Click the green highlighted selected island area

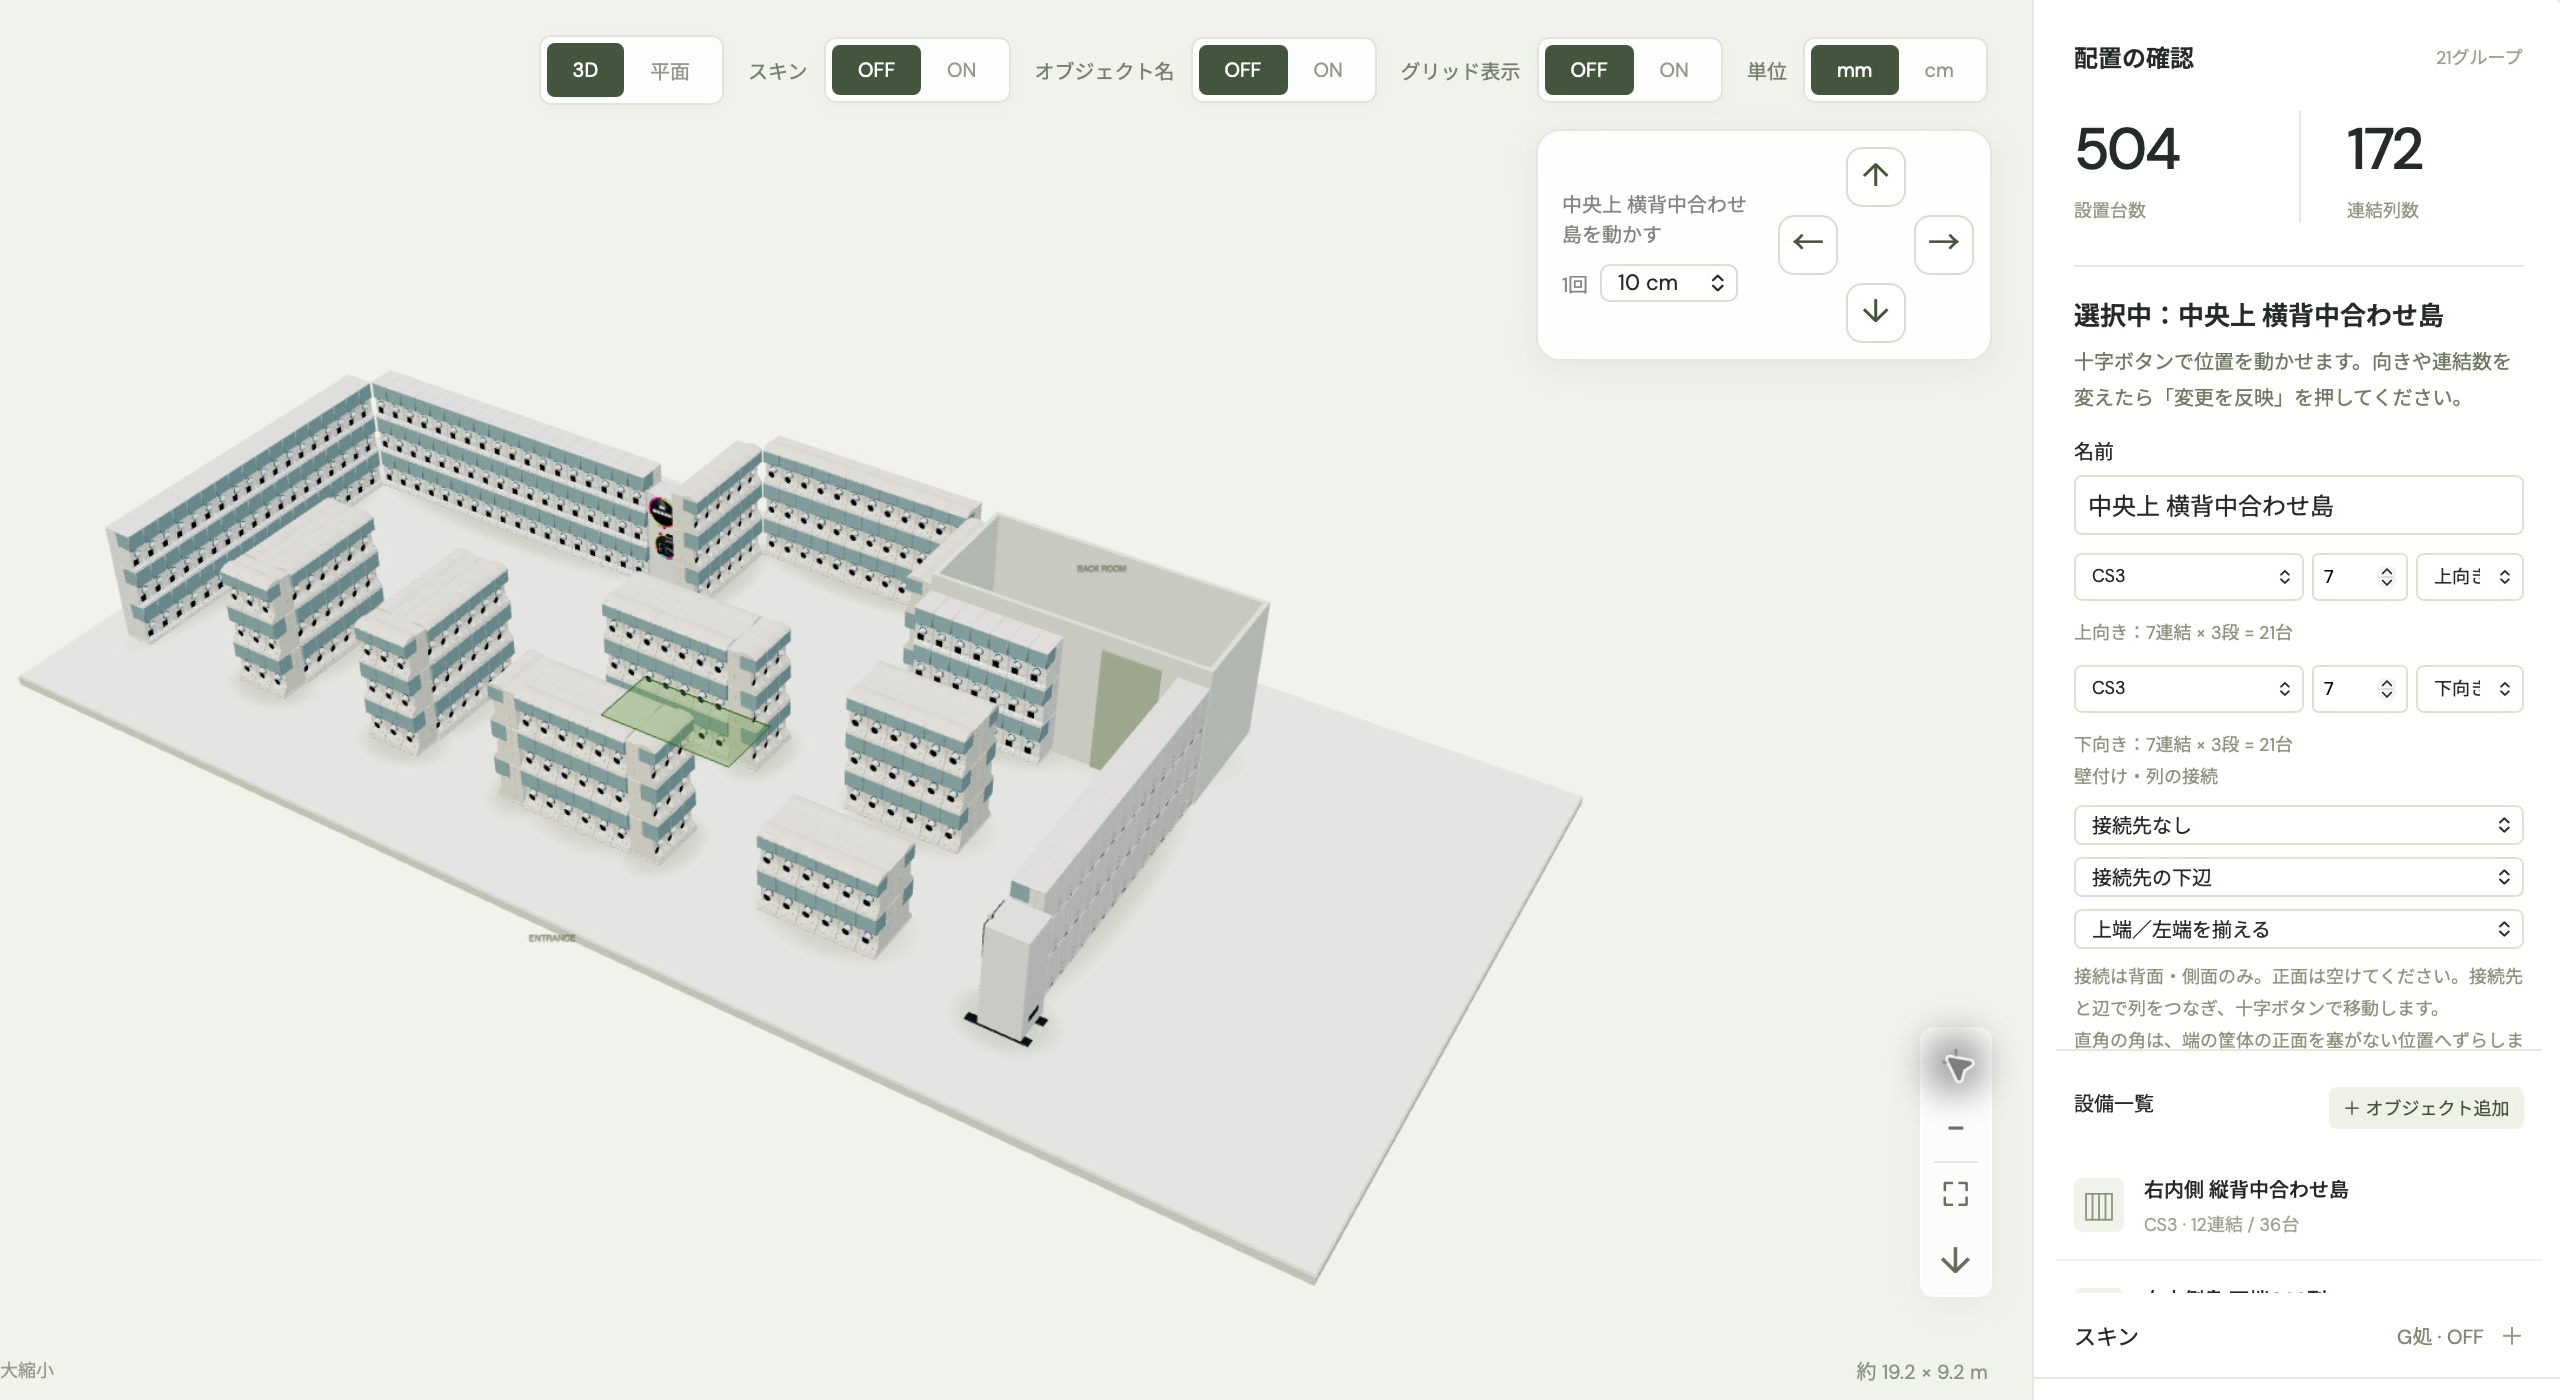686,722
